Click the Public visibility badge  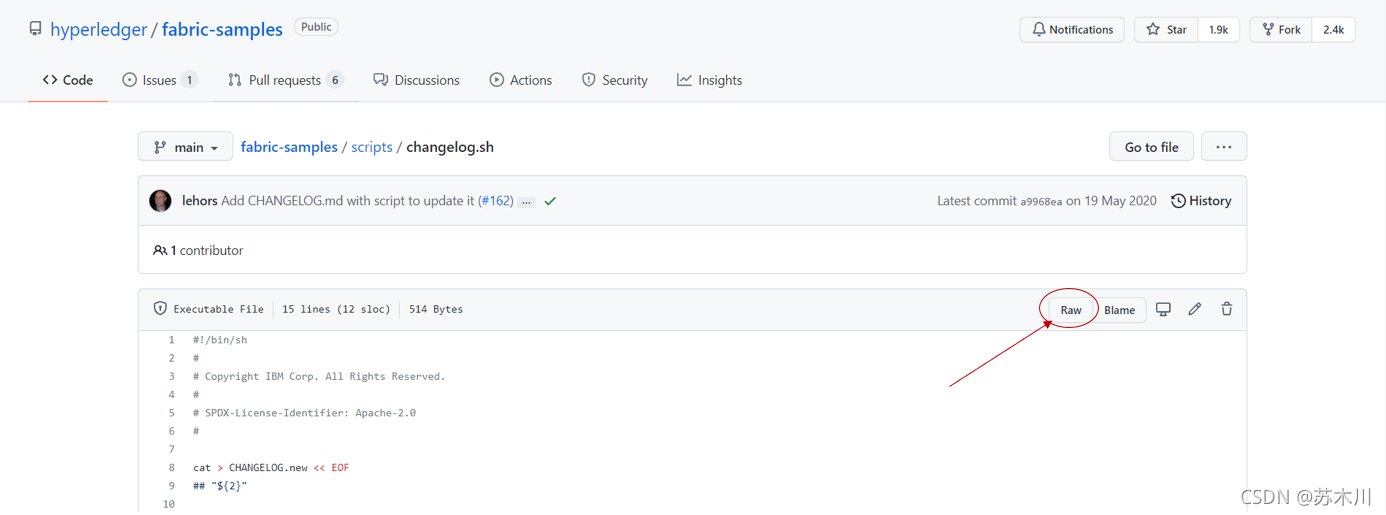[316, 27]
